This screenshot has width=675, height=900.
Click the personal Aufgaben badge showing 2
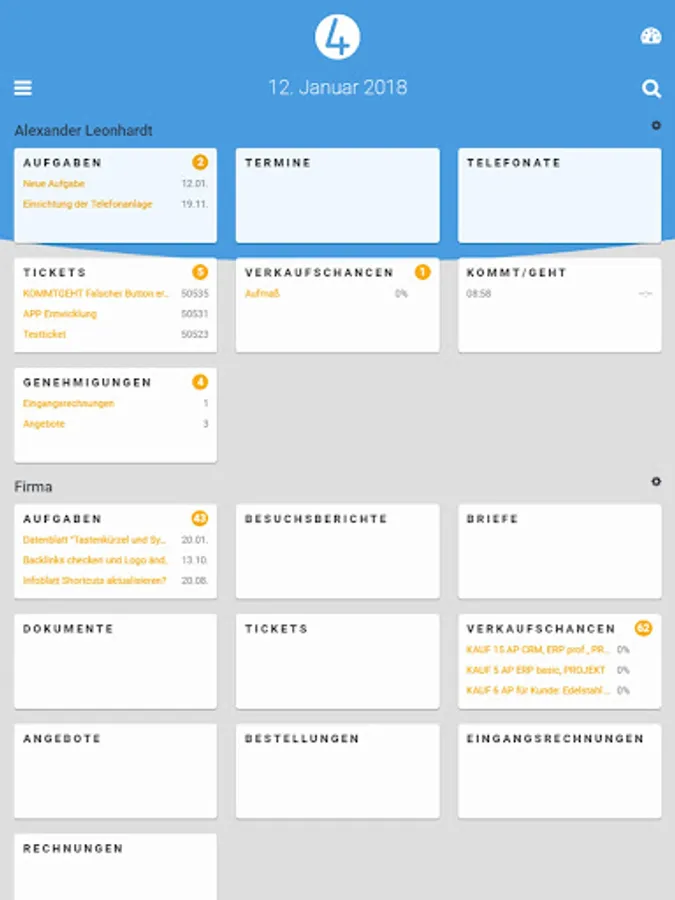[x=200, y=162]
